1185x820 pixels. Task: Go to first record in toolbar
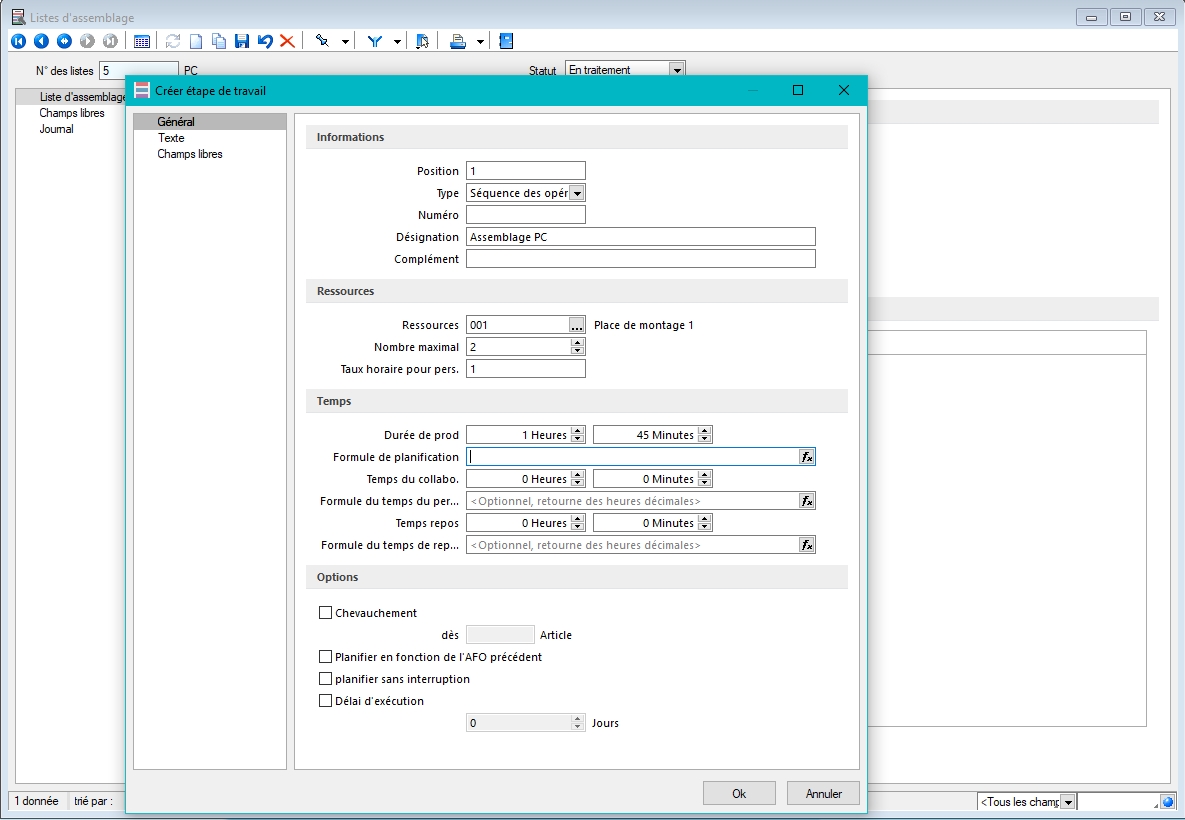coord(19,41)
